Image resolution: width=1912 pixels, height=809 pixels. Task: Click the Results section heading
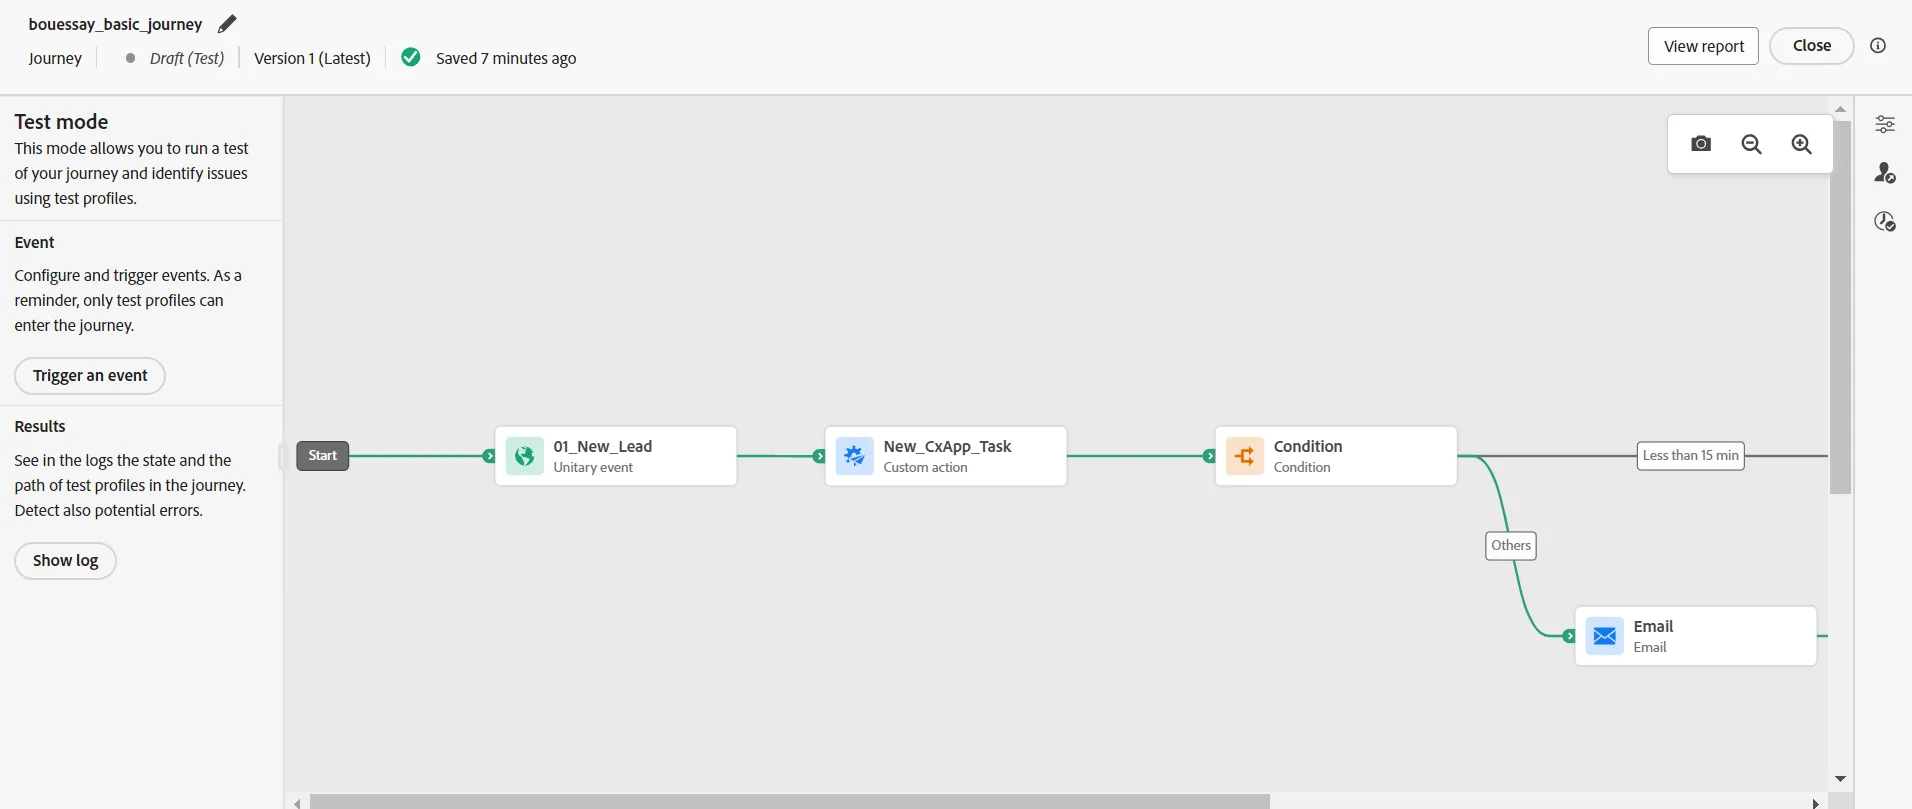40,427
